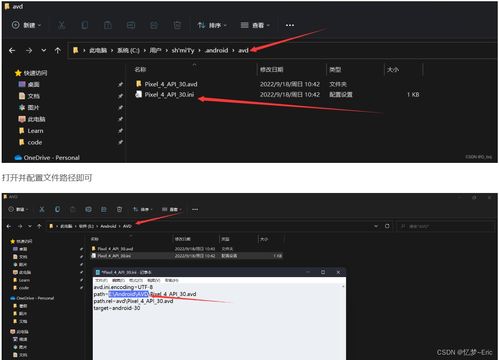Navigate up one folder level in upper window
Screen dimensions: 499x360
point(58,50)
